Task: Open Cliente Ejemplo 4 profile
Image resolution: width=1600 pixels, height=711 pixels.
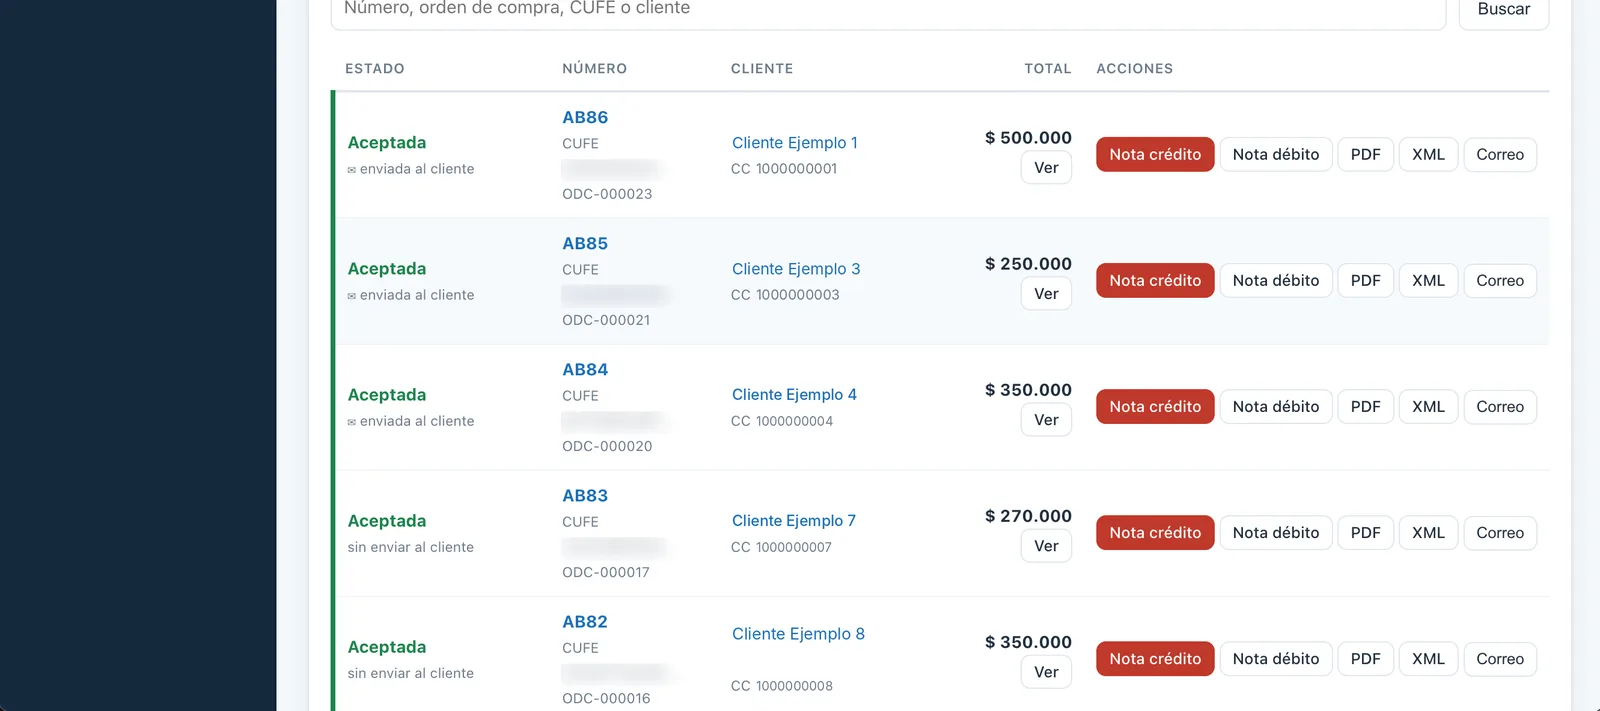Action: click(794, 395)
